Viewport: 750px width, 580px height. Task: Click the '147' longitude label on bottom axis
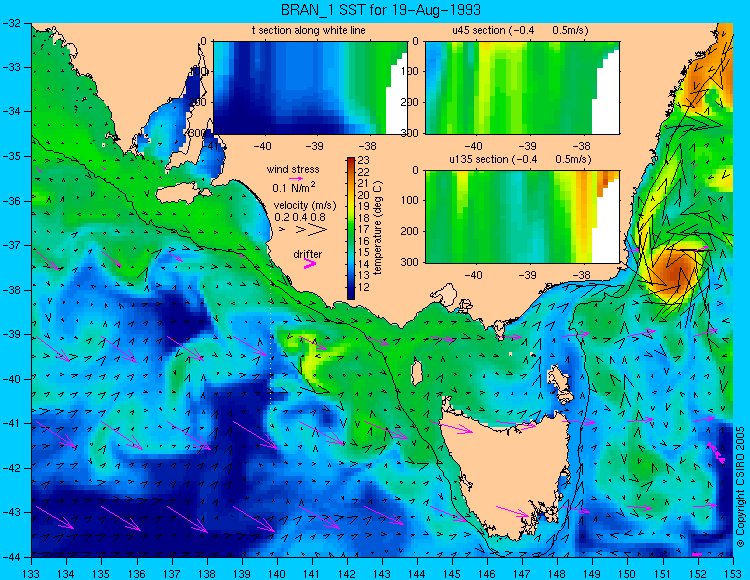522,573
